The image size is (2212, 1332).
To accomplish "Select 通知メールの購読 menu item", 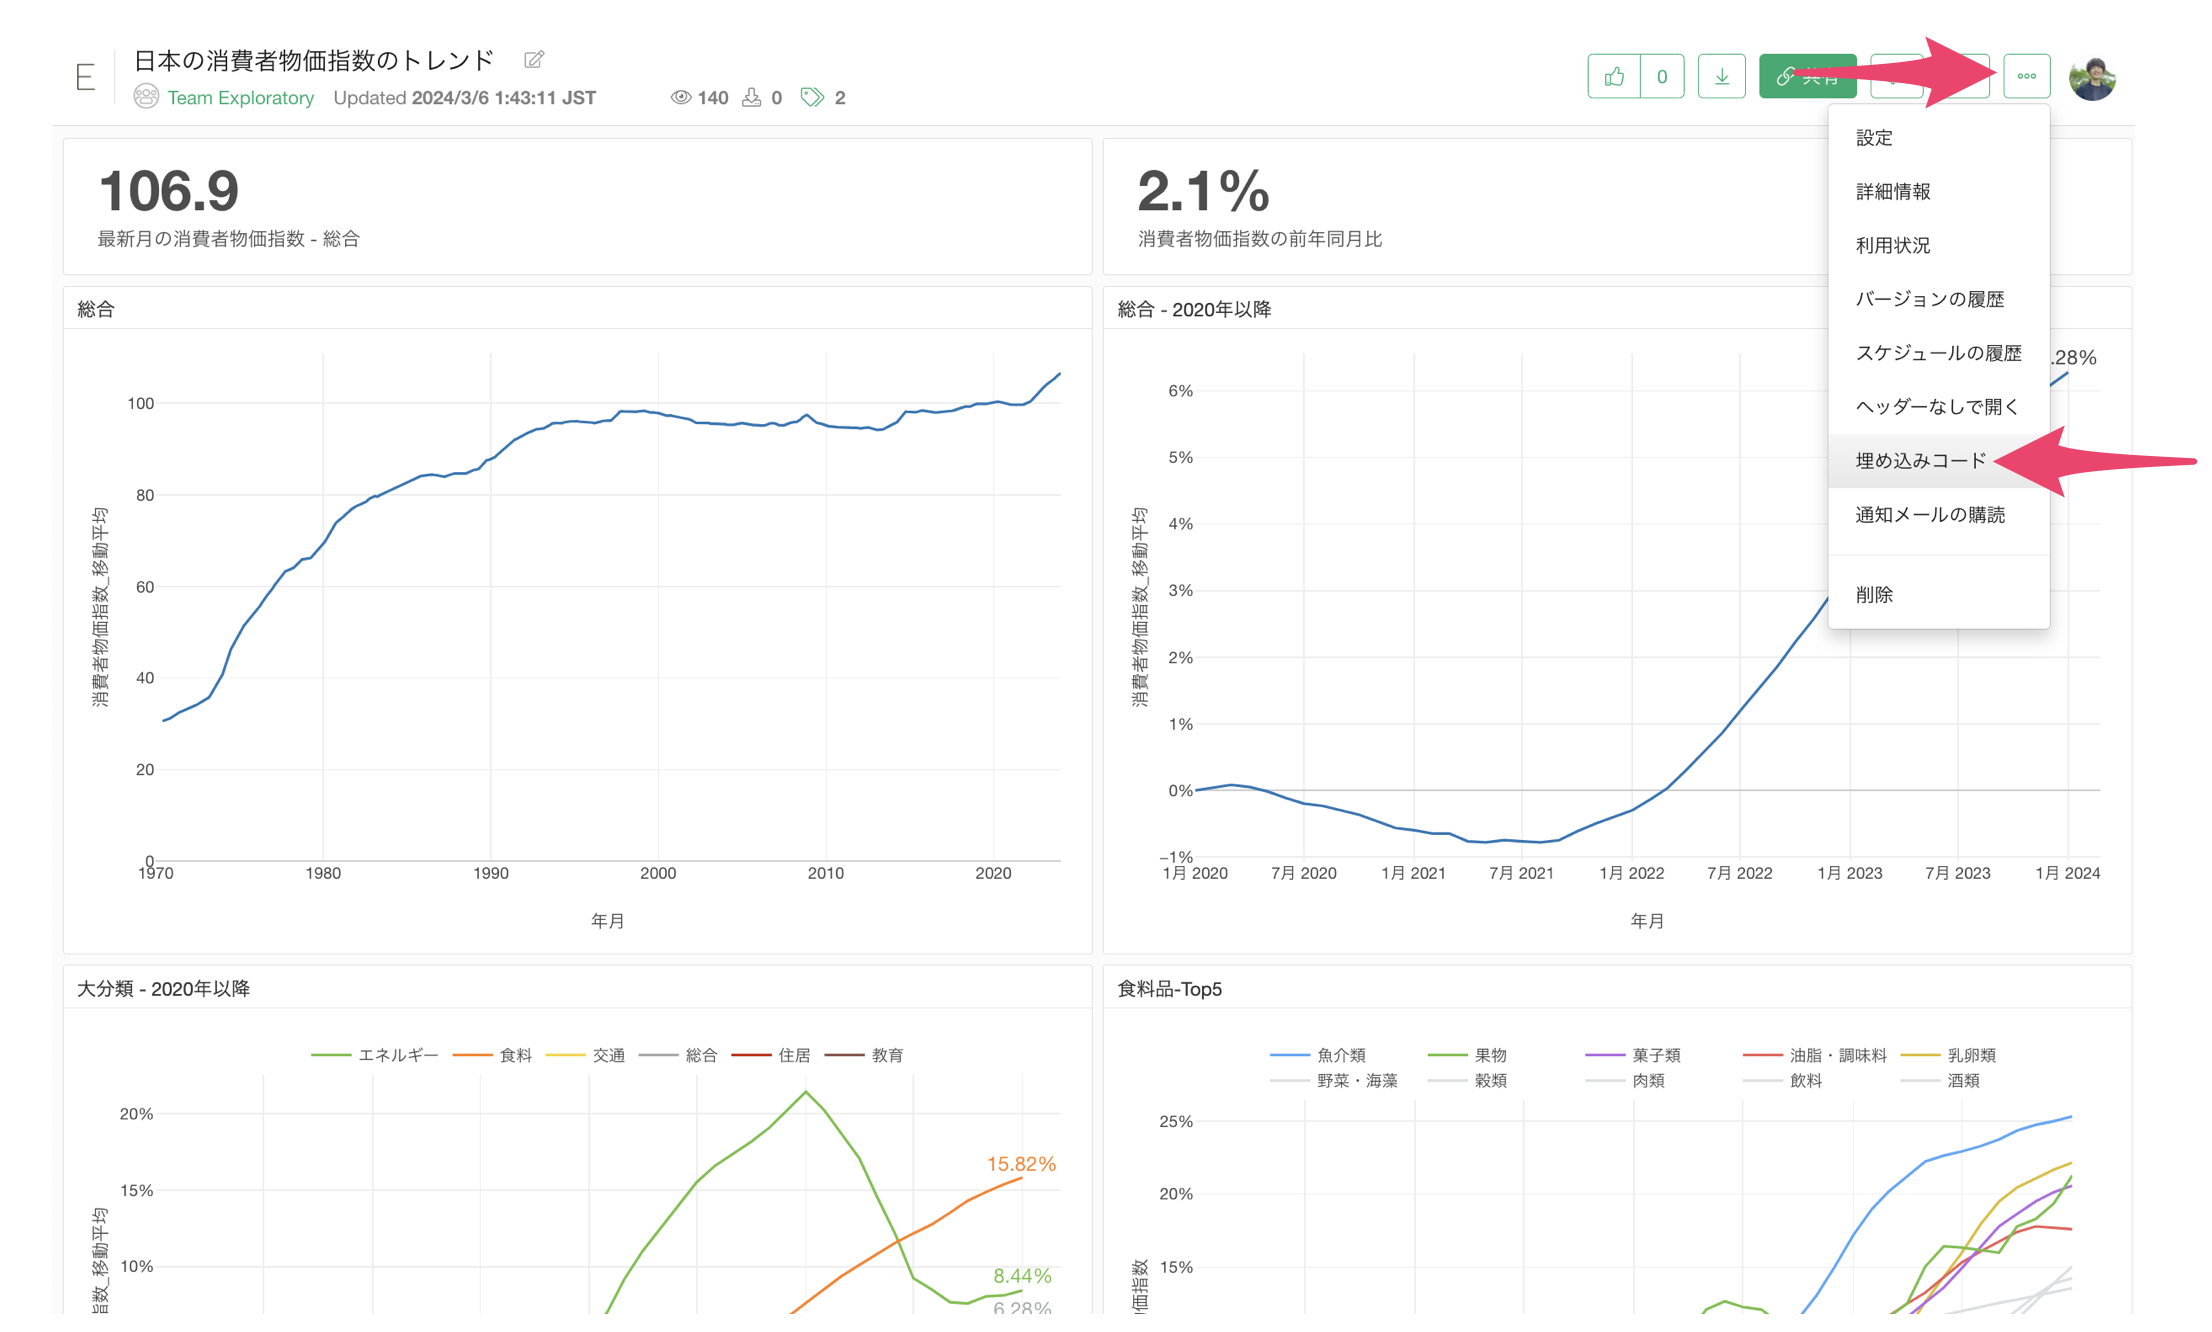I will [1938, 515].
